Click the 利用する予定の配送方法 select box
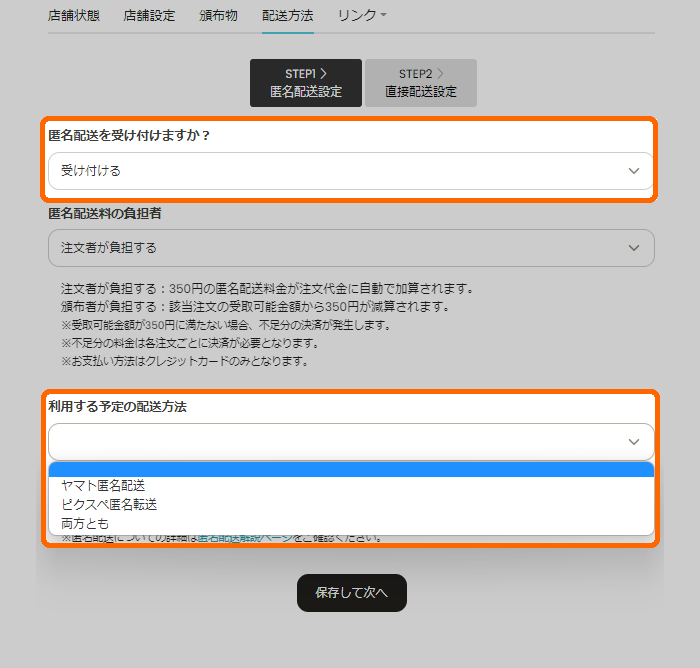The width and height of the screenshot is (700, 668). click(x=340, y=441)
